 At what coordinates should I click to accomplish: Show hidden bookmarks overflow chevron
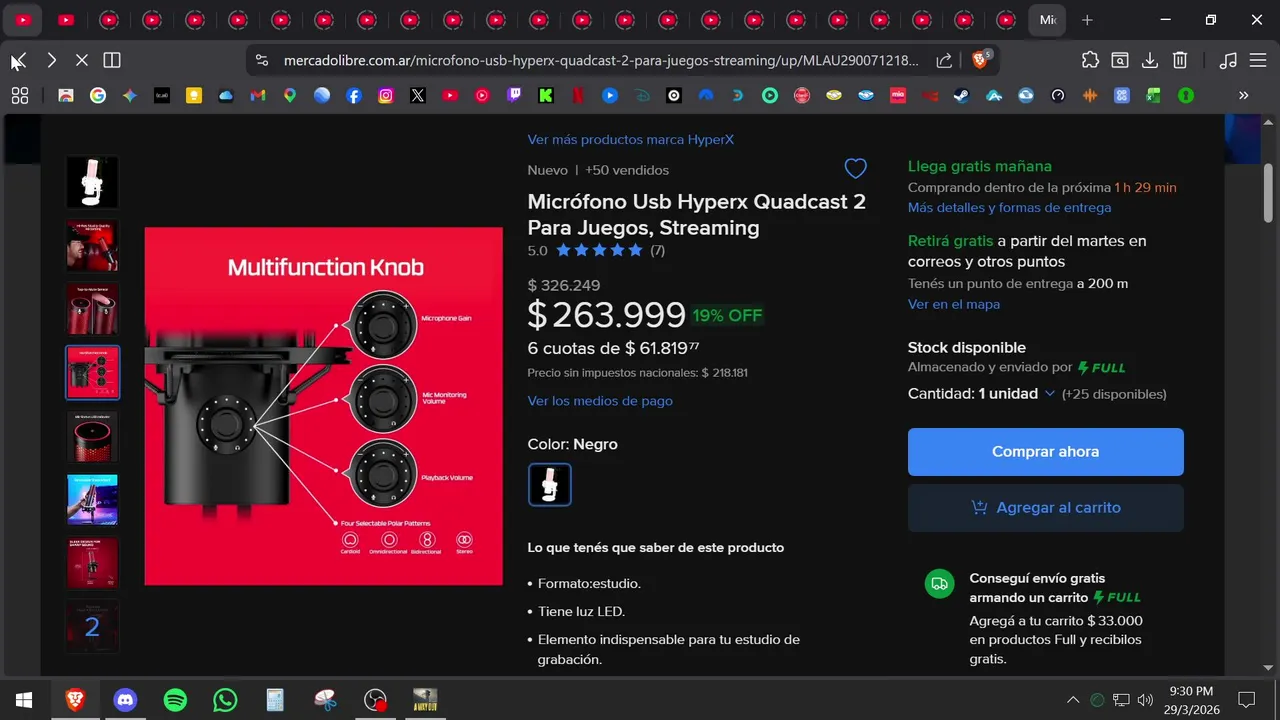1243,96
